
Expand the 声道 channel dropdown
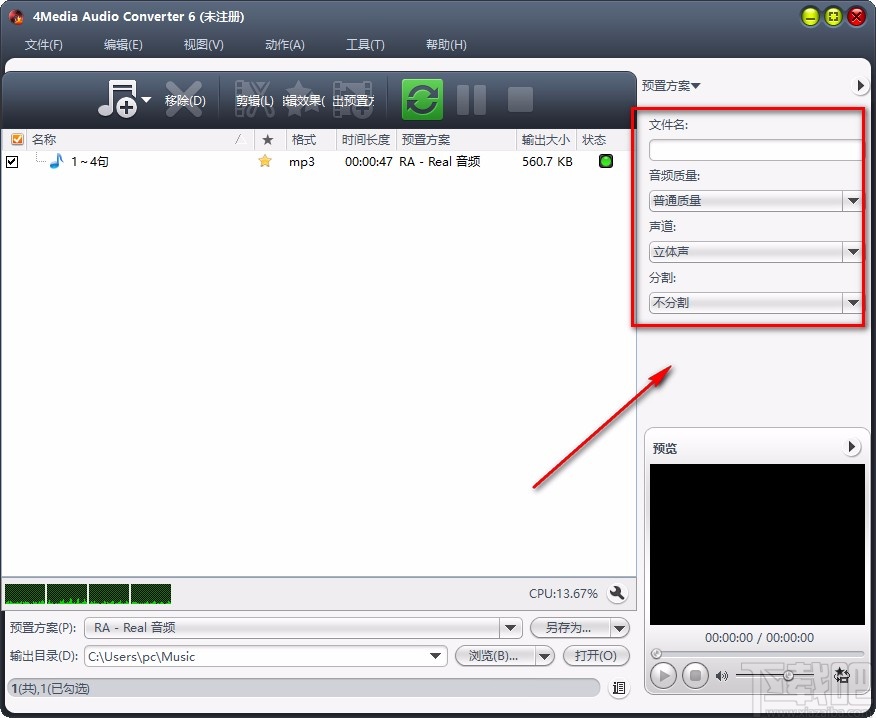click(x=852, y=252)
